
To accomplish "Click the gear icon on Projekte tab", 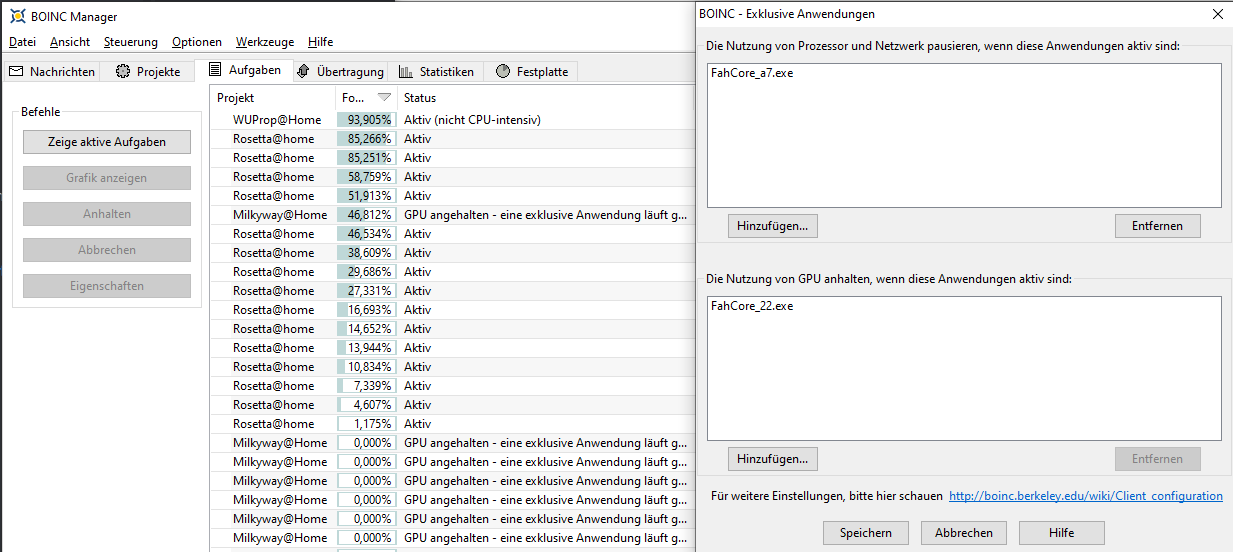I will coord(123,72).
